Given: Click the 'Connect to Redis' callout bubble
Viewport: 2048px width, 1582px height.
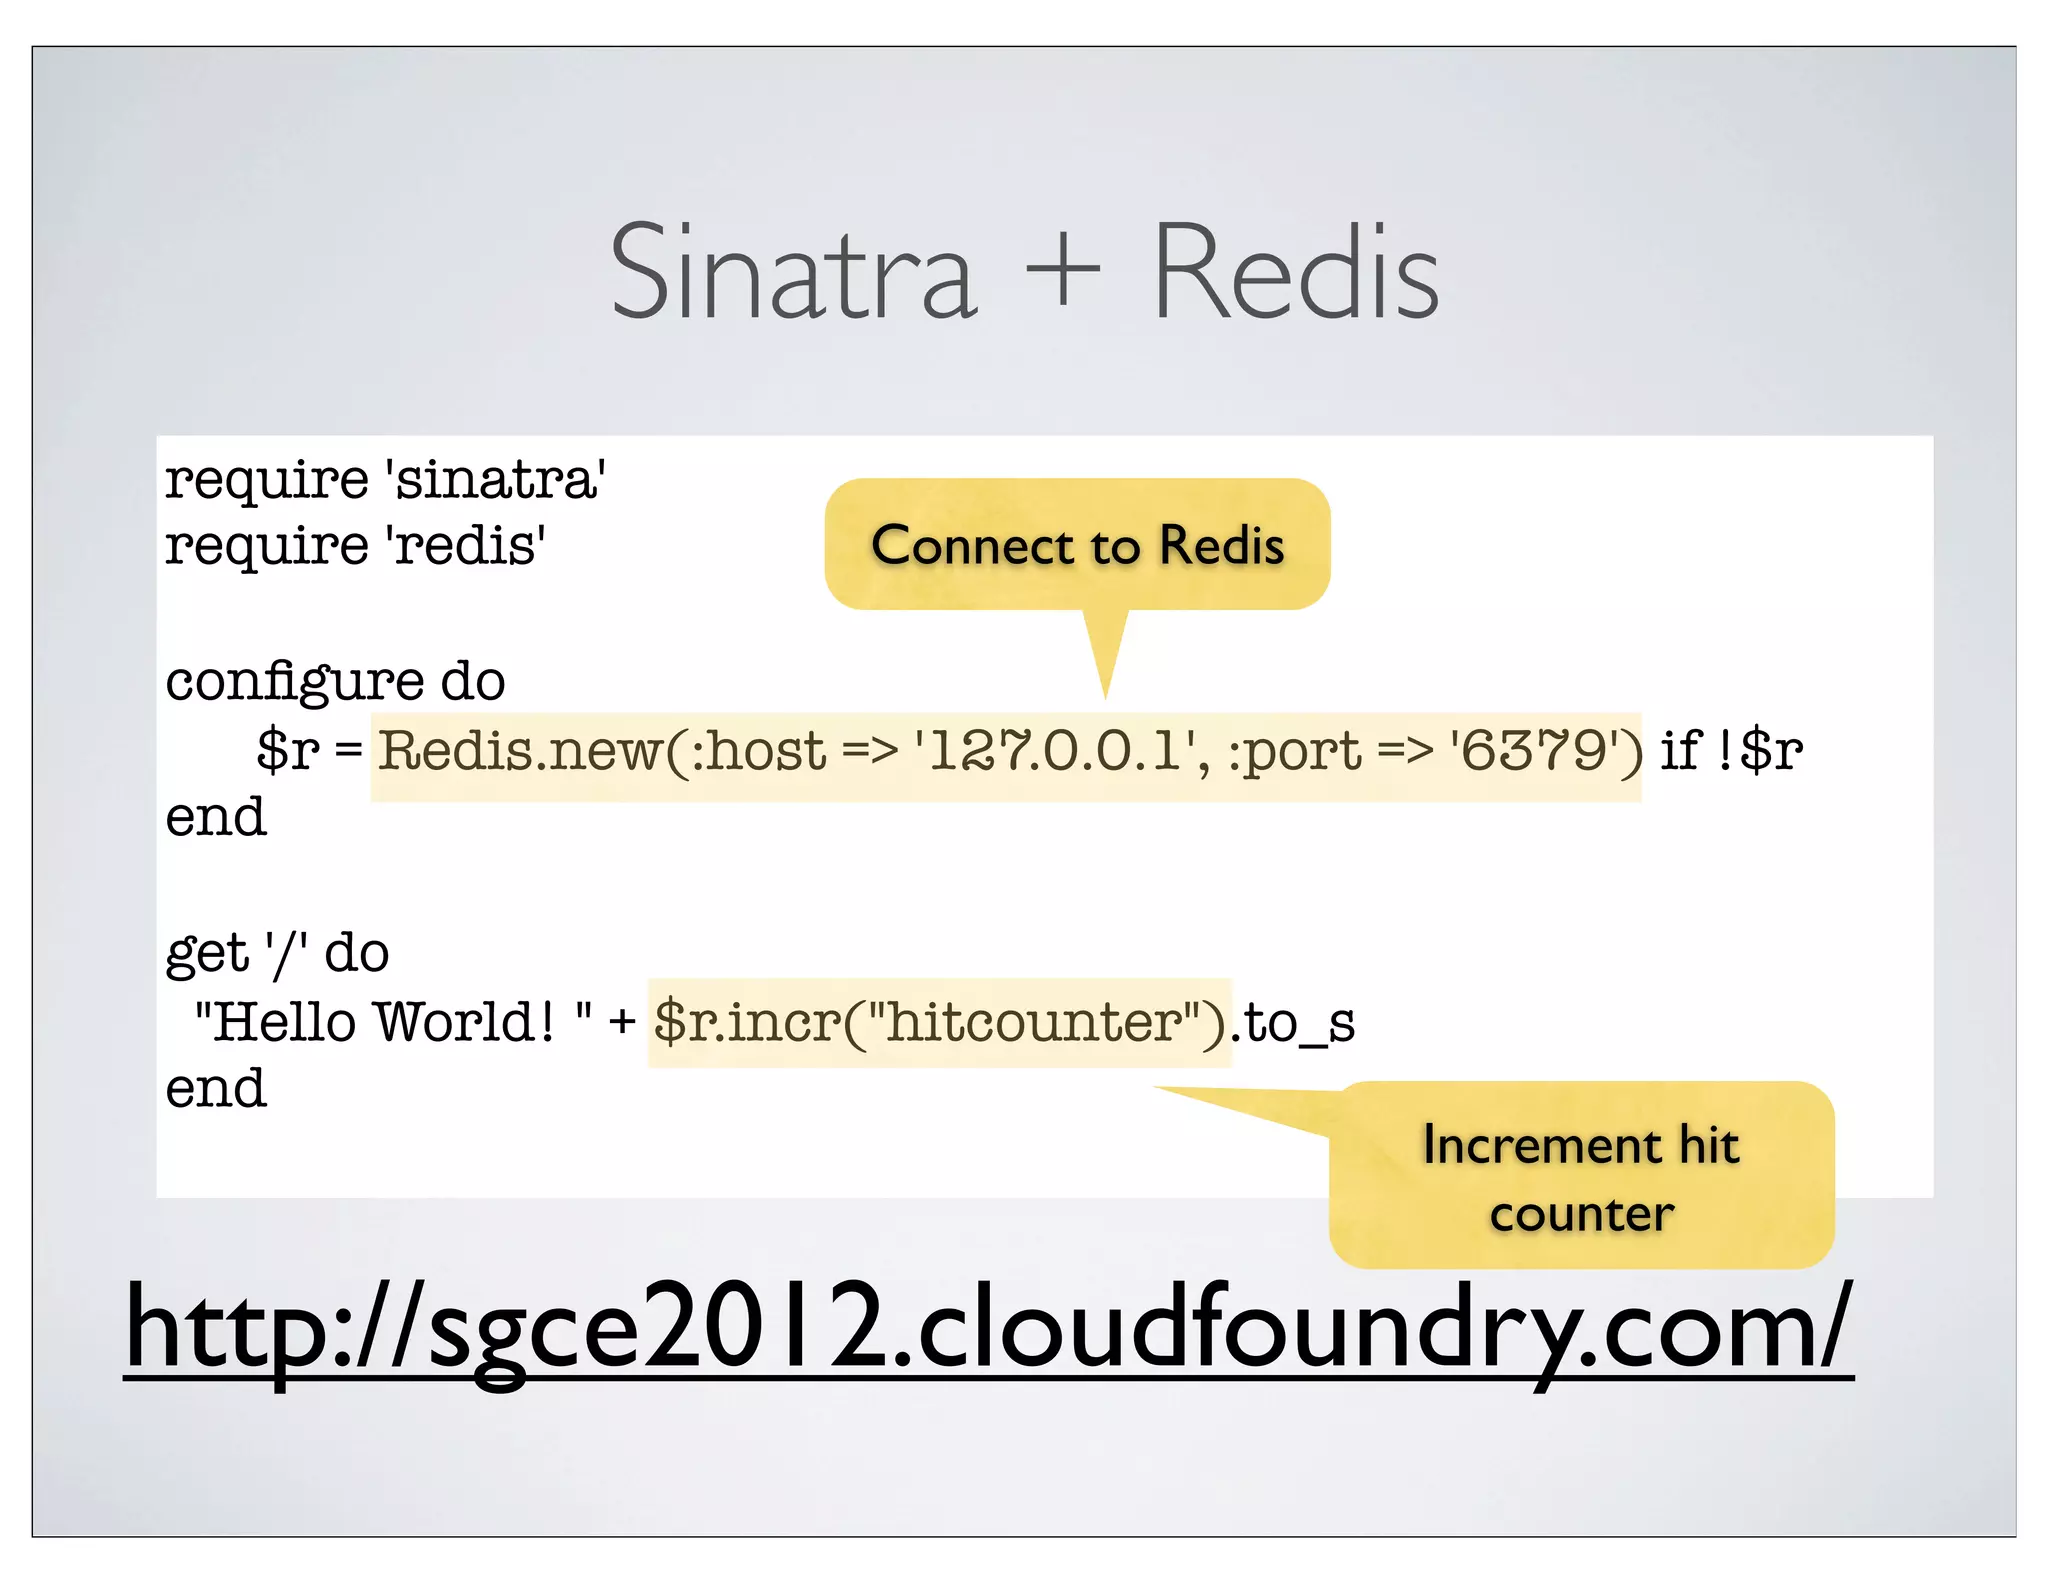Looking at the screenshot, I should click(x=1077, y=545).
